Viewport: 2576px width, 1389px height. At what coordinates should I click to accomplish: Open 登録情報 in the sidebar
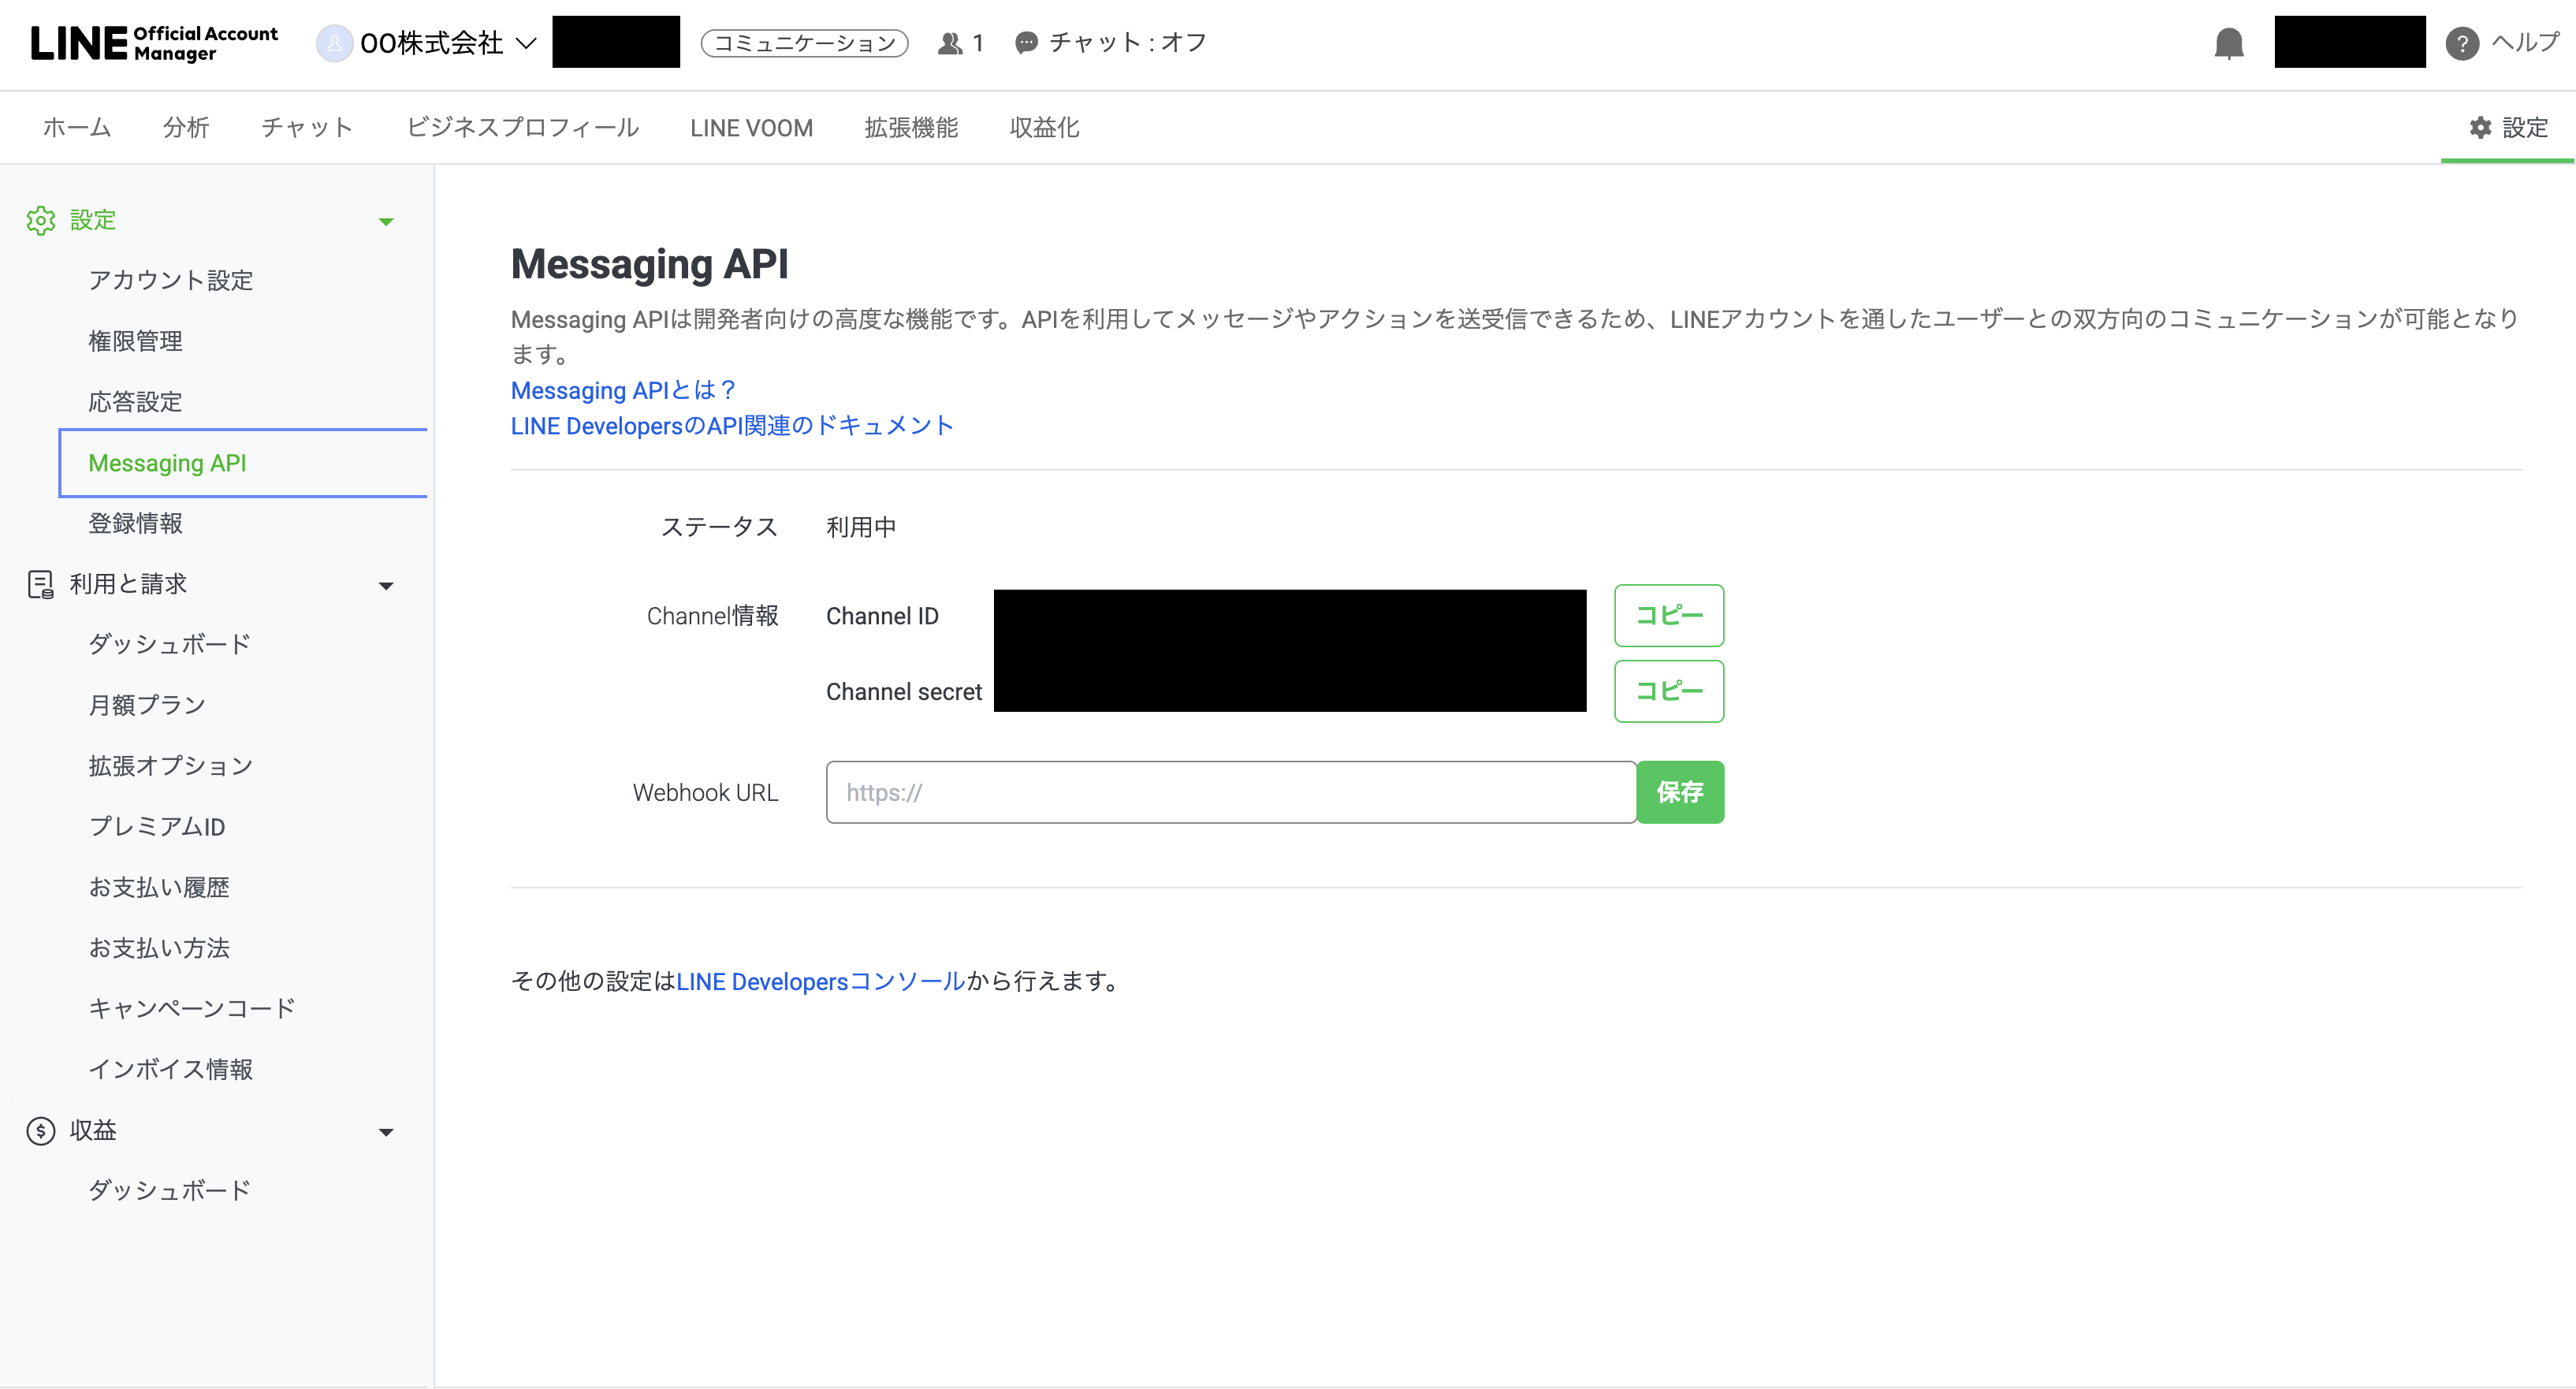point(136,523)
